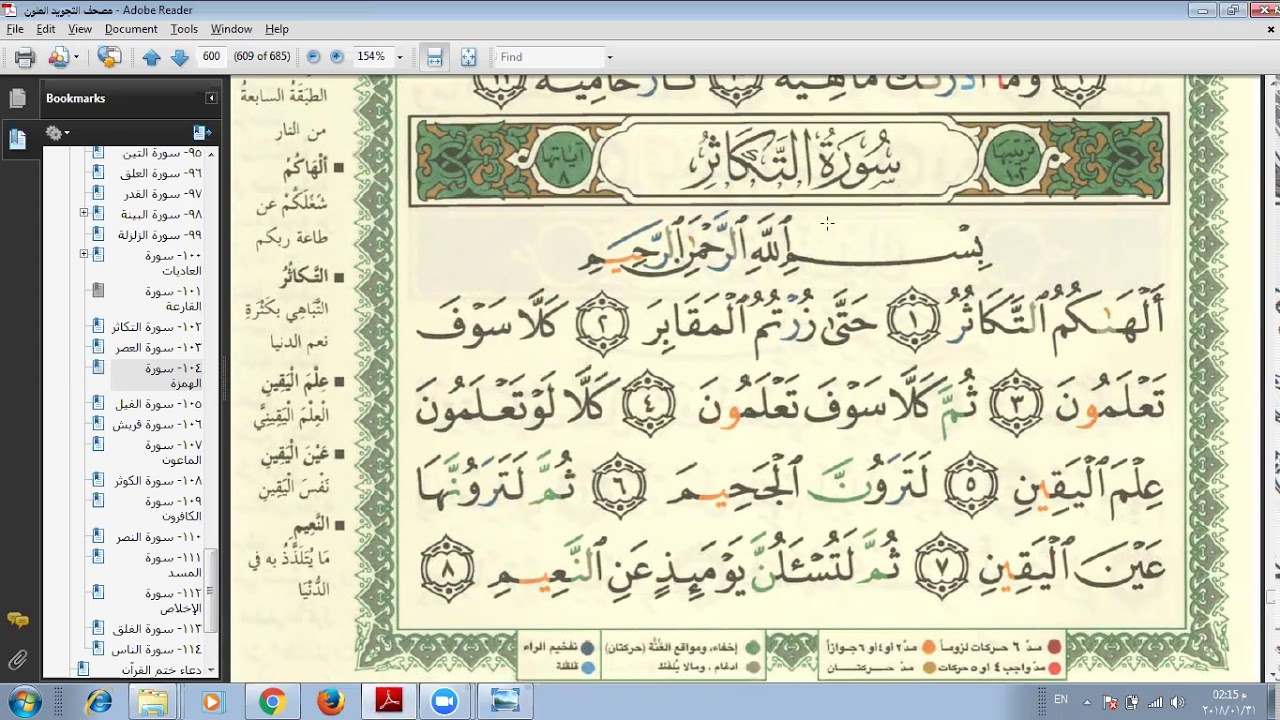This screenshot has height=720, width=1280.
Task: Open the Help menu
Action: pyautogui.click(x=277, y=29)
